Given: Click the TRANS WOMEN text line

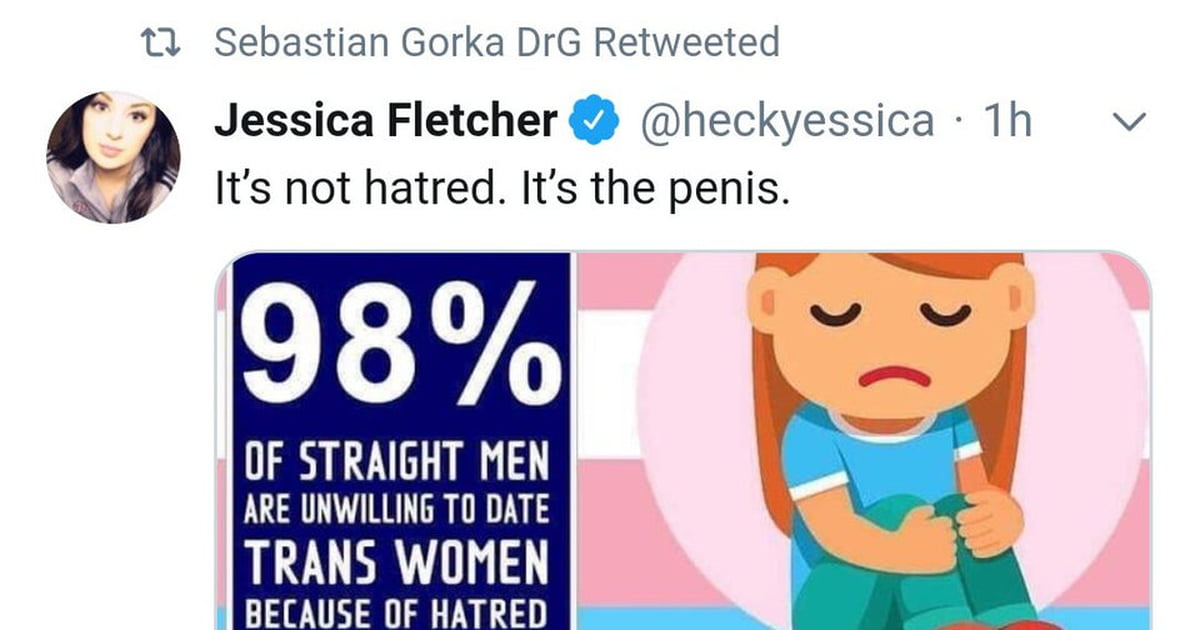Looking at the screenshot, I should coord(398,561).
